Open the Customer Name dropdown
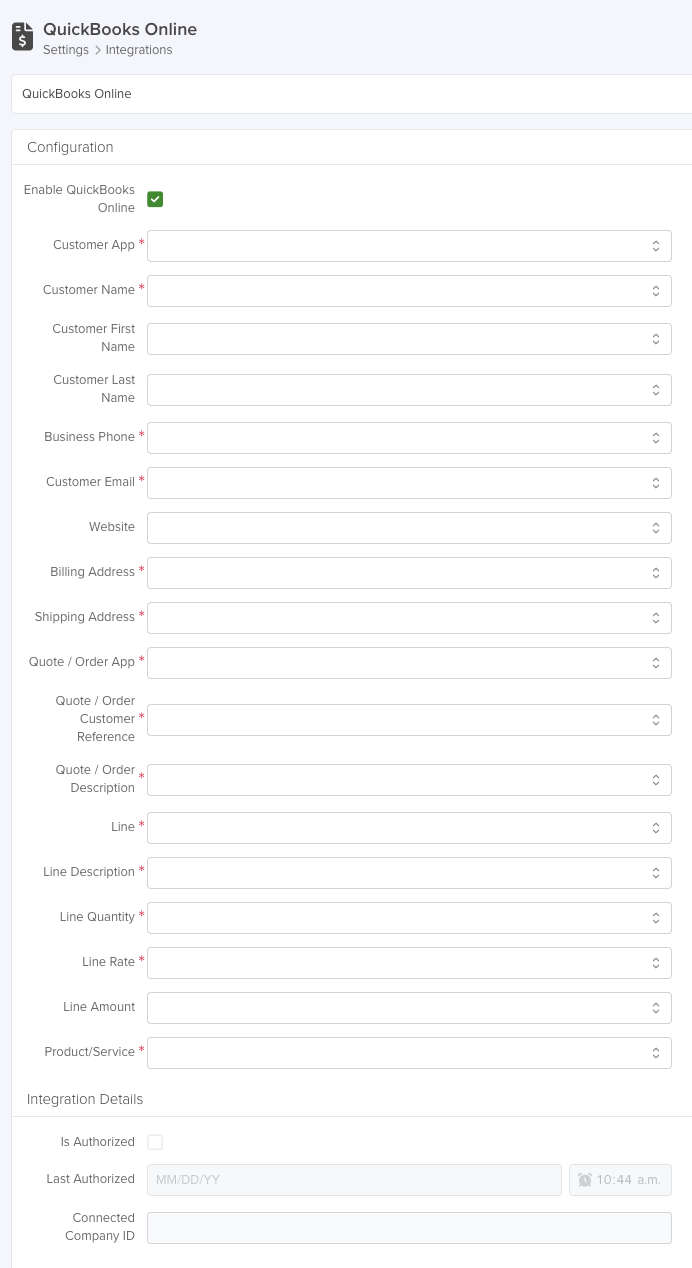 [x=409, y=291]
